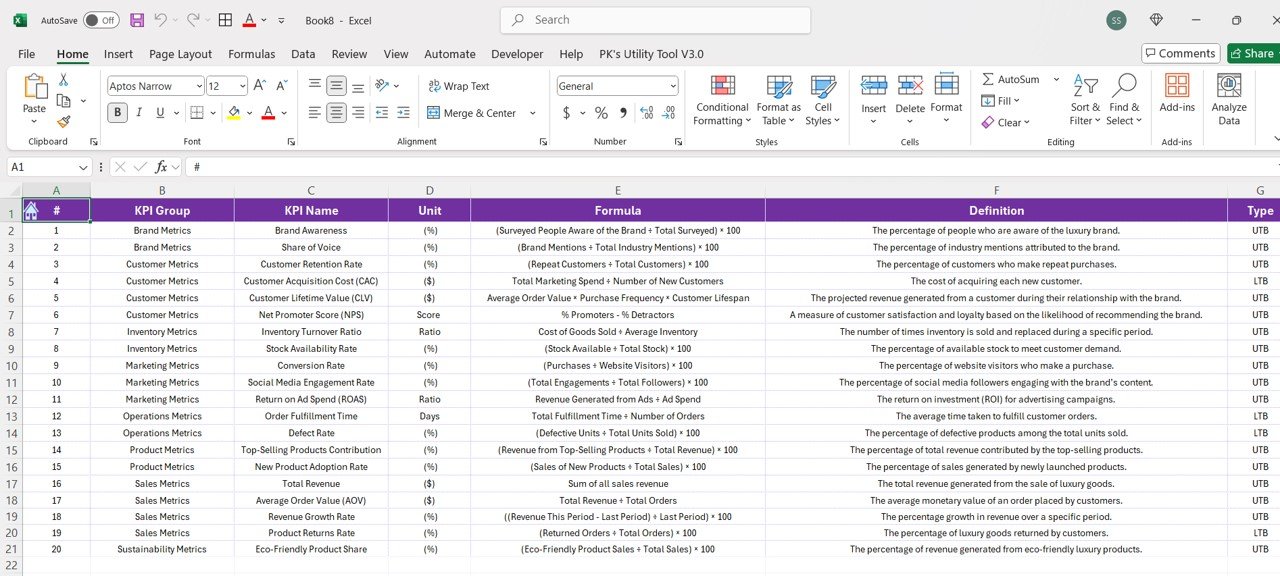The image size is (1280, 576).
Task: Click the Cut scissors icon
Action: pos(63,80)
